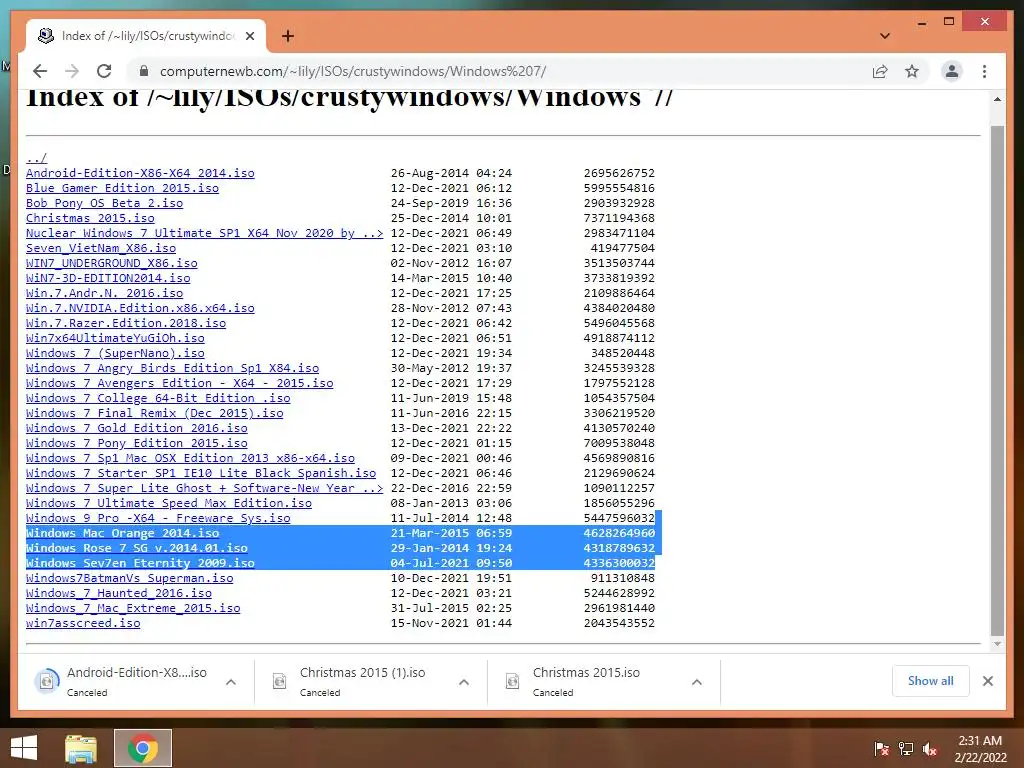Open Win.7.NVIDIA.Edition.x86.x64.iso link

(x=140, y=308)
